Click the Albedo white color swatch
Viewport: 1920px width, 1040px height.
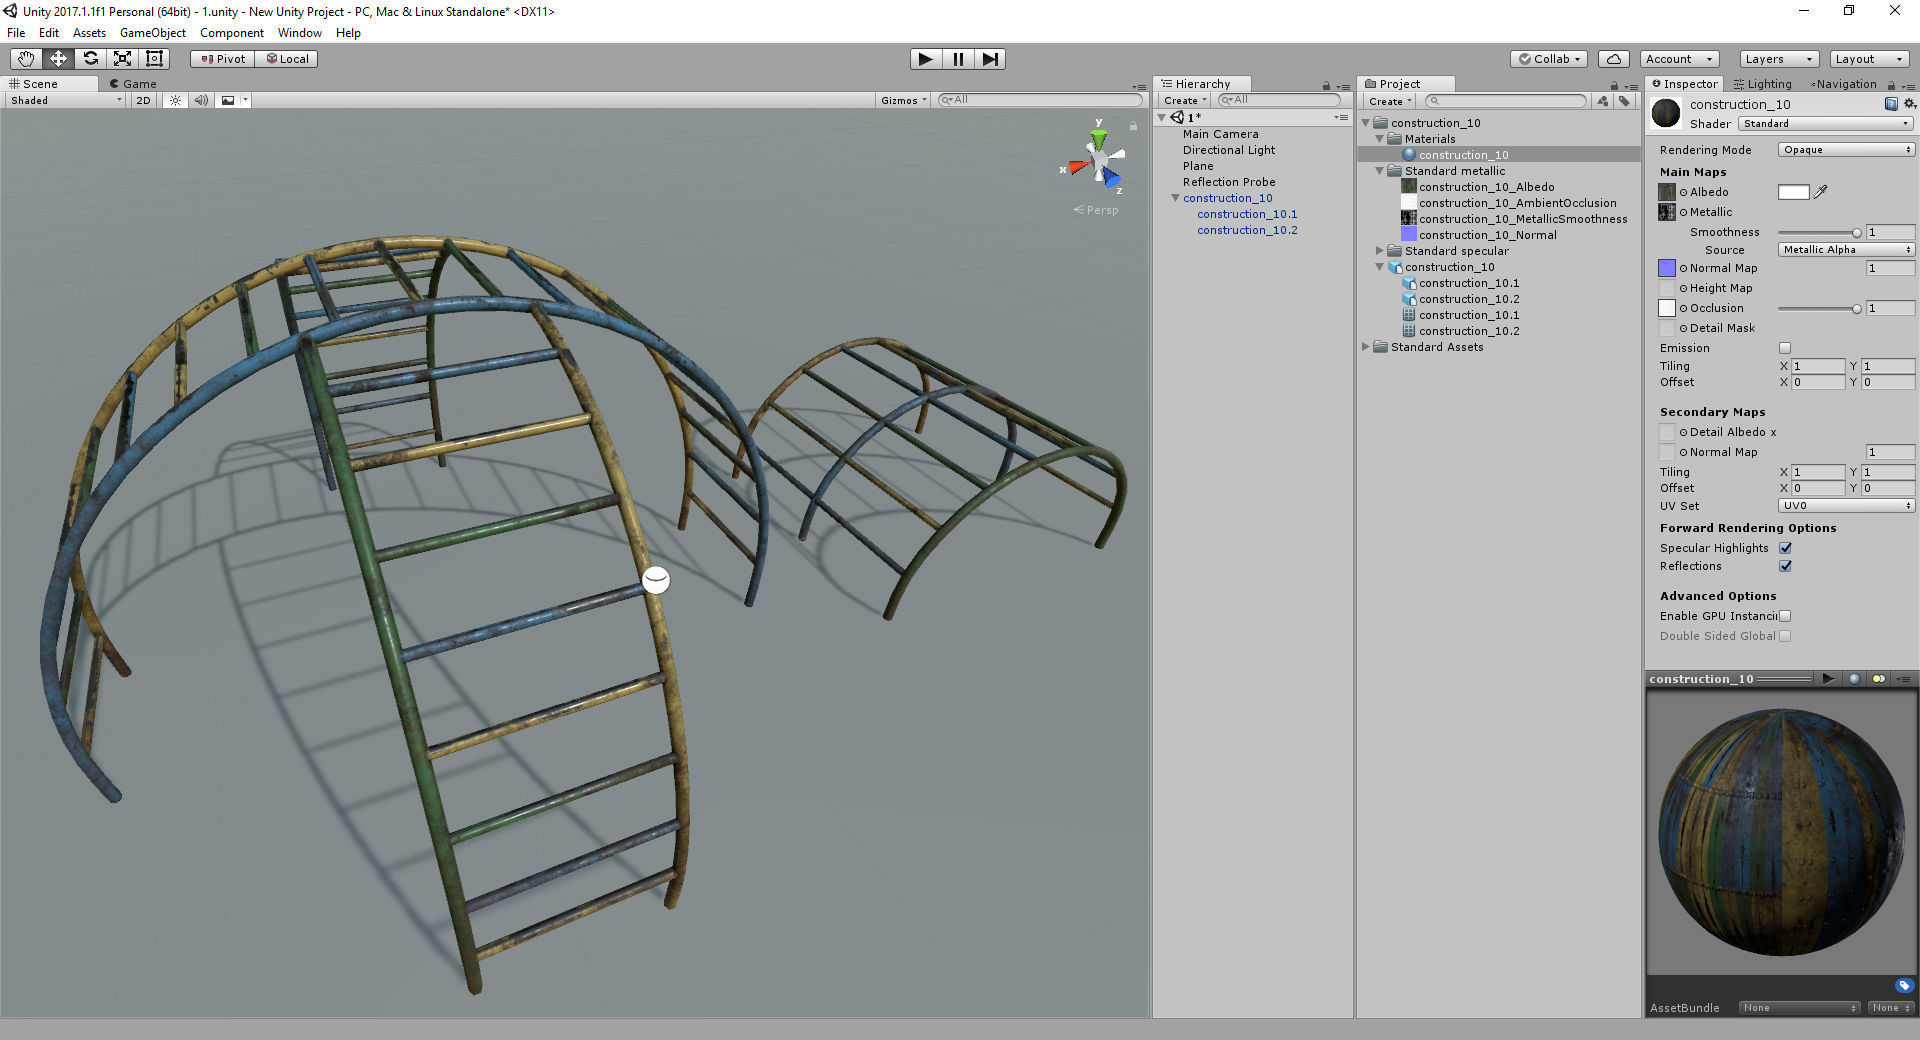pyautogui.click(x=1793, y=192)
